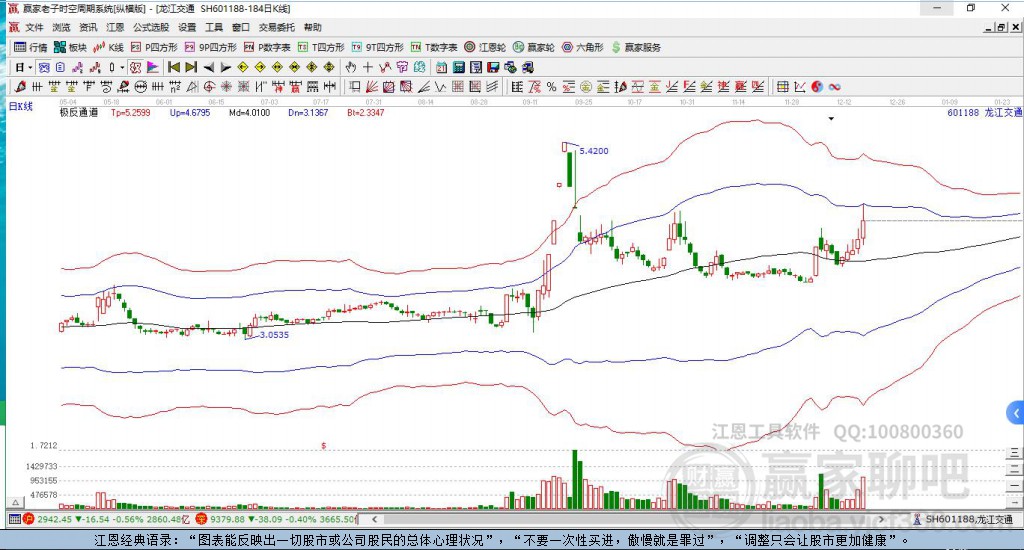The width and height of the screenshot is (1024, 550).
Task: Open the 江恩轮 Gann wheel
Action: [x=485, y=47]
